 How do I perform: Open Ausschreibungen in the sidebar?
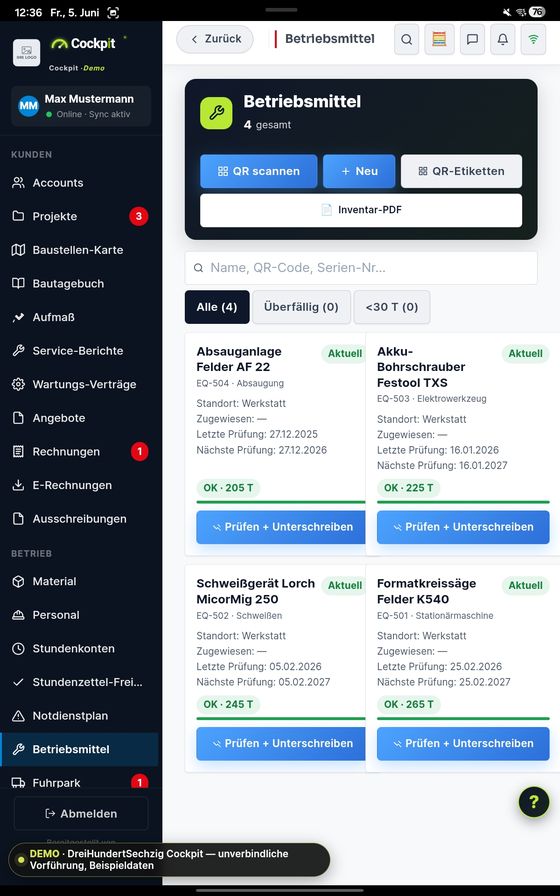(79, 519)
